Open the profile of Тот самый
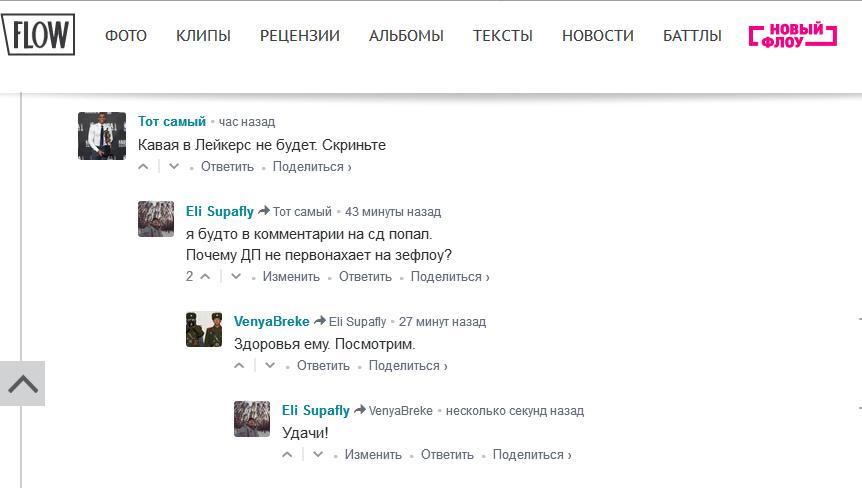The height and width of the screenshot is (488, 862). point(172,121)
